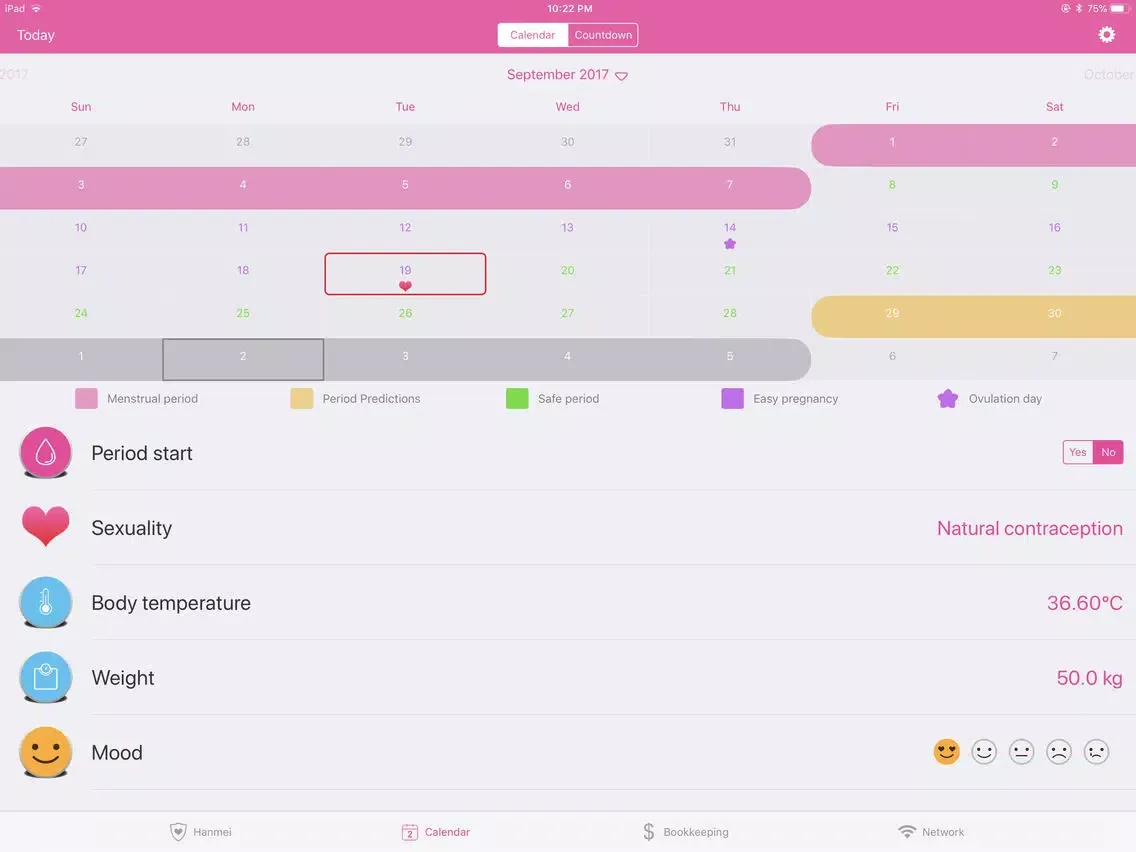
Task: Tap the Period Predictions yellow swatch
Action: tap(301, 398)
